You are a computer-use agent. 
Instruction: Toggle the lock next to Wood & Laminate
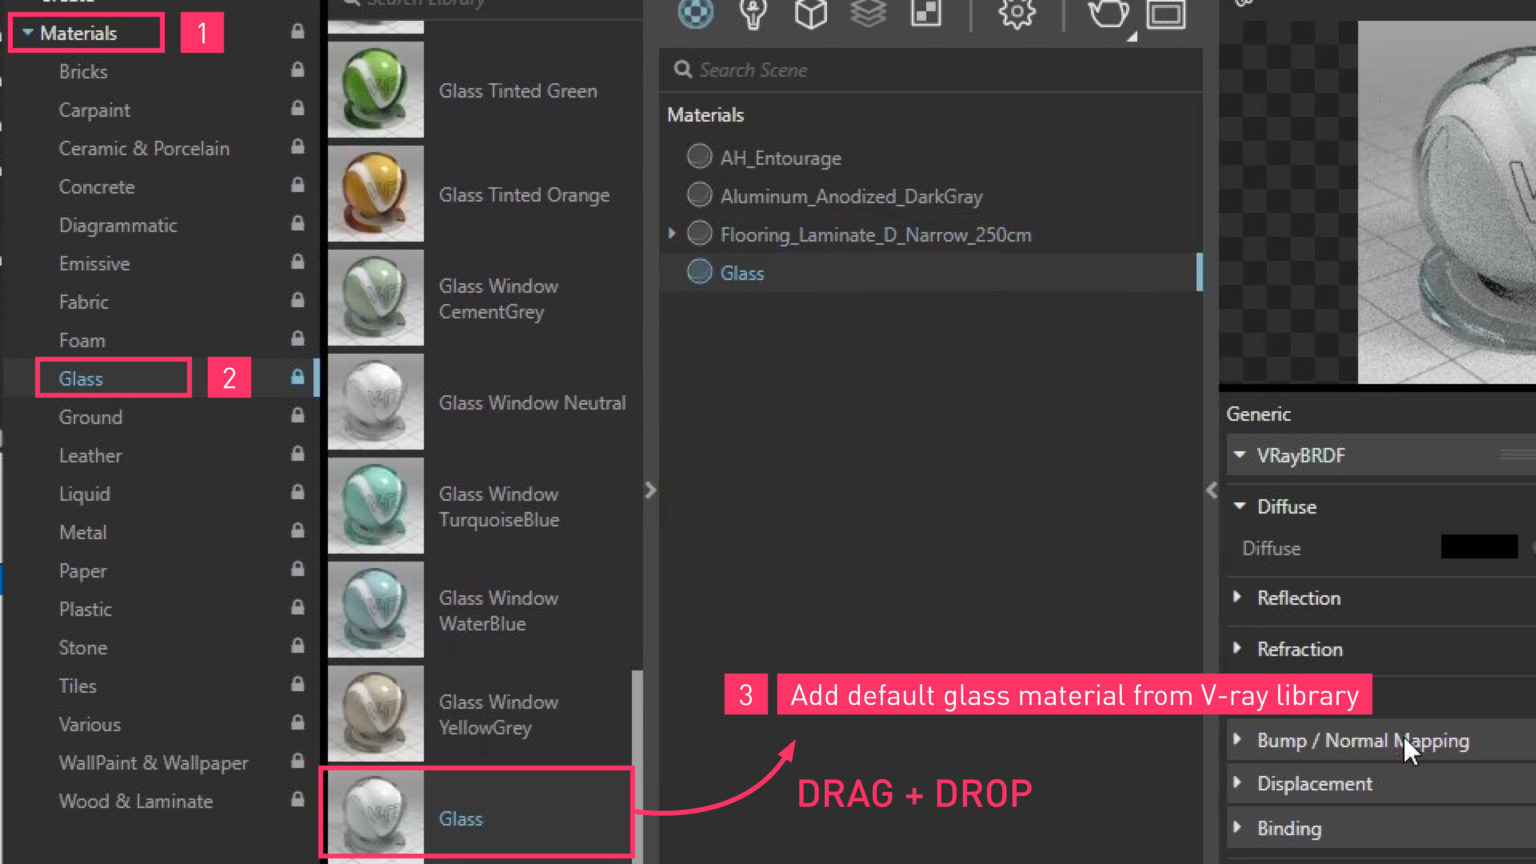(296, 800)
